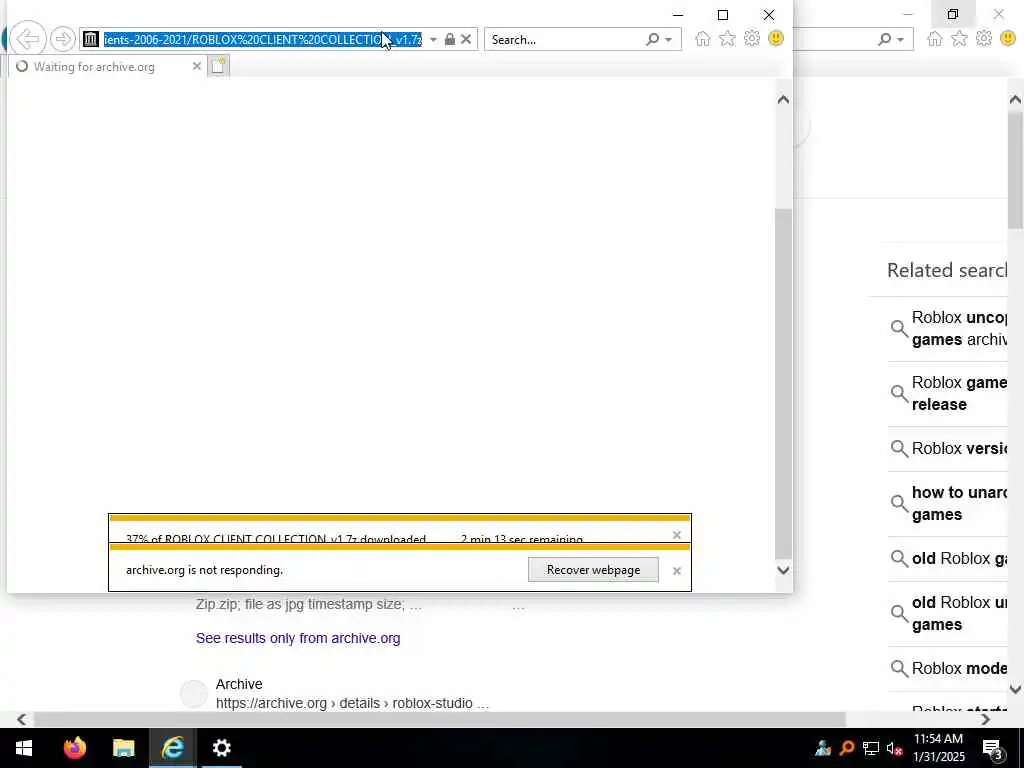Click the network icon in the system tray
Screen dimensions: 1024x768
pyautogui.click(x=871, y=748)
